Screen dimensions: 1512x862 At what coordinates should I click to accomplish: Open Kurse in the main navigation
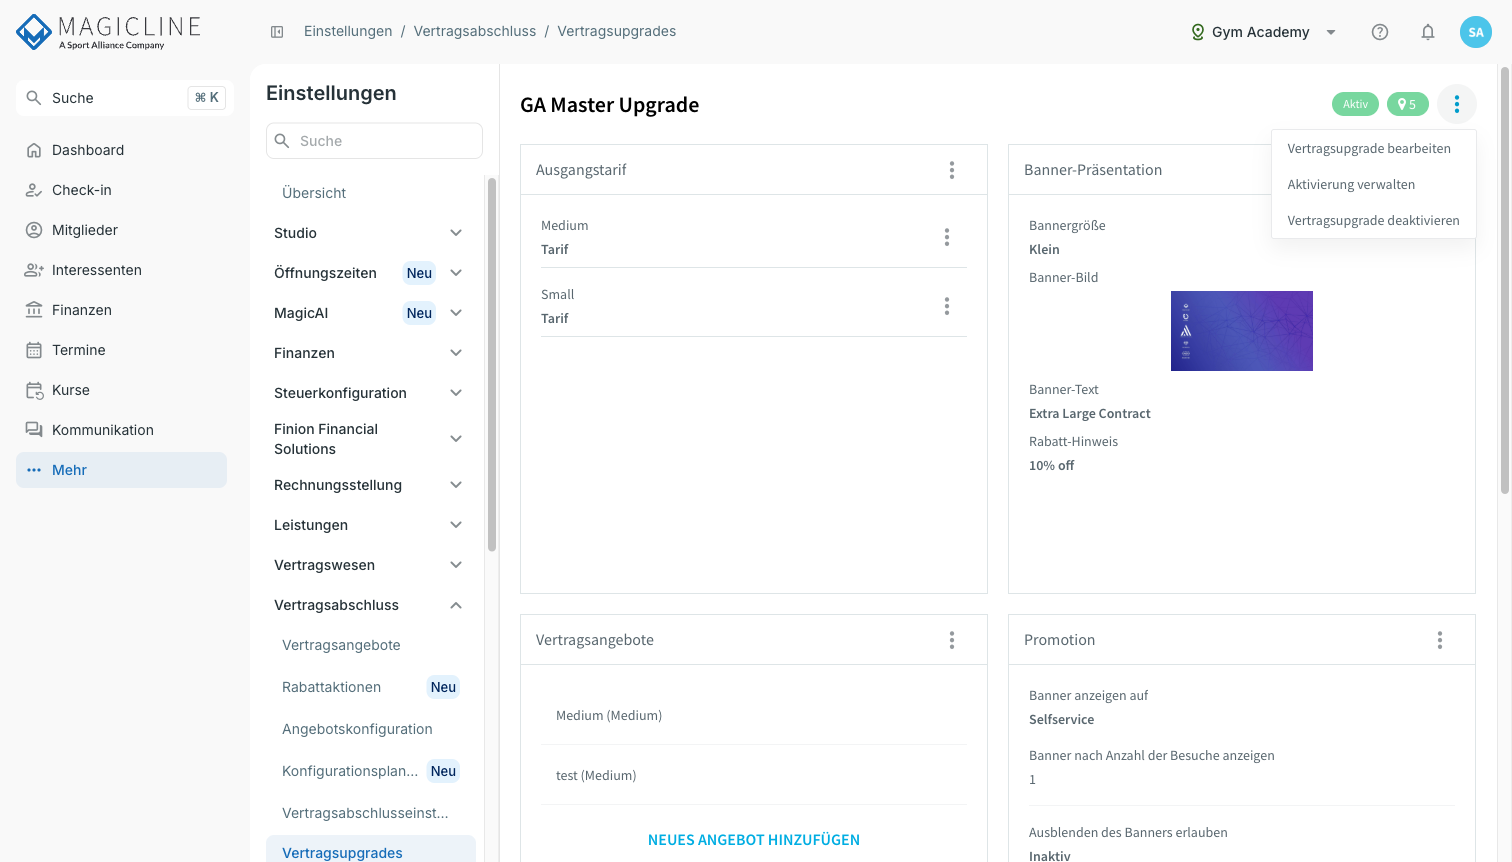click(121, 390)
